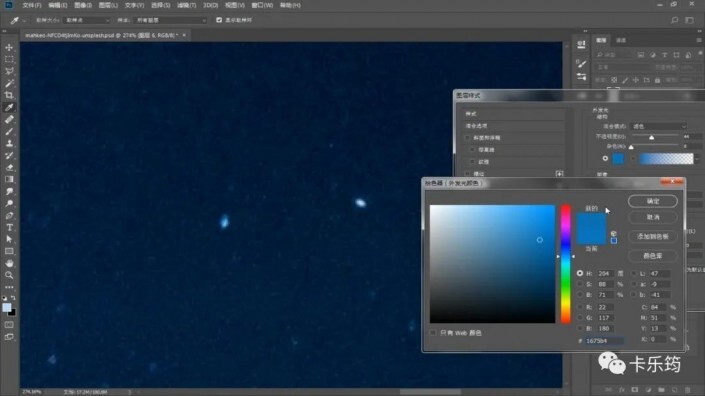Select the Eyedropper tool in the toolbox
Image resolution: width=705 pixels, height=396 pixels.
[x=9, y=107]
